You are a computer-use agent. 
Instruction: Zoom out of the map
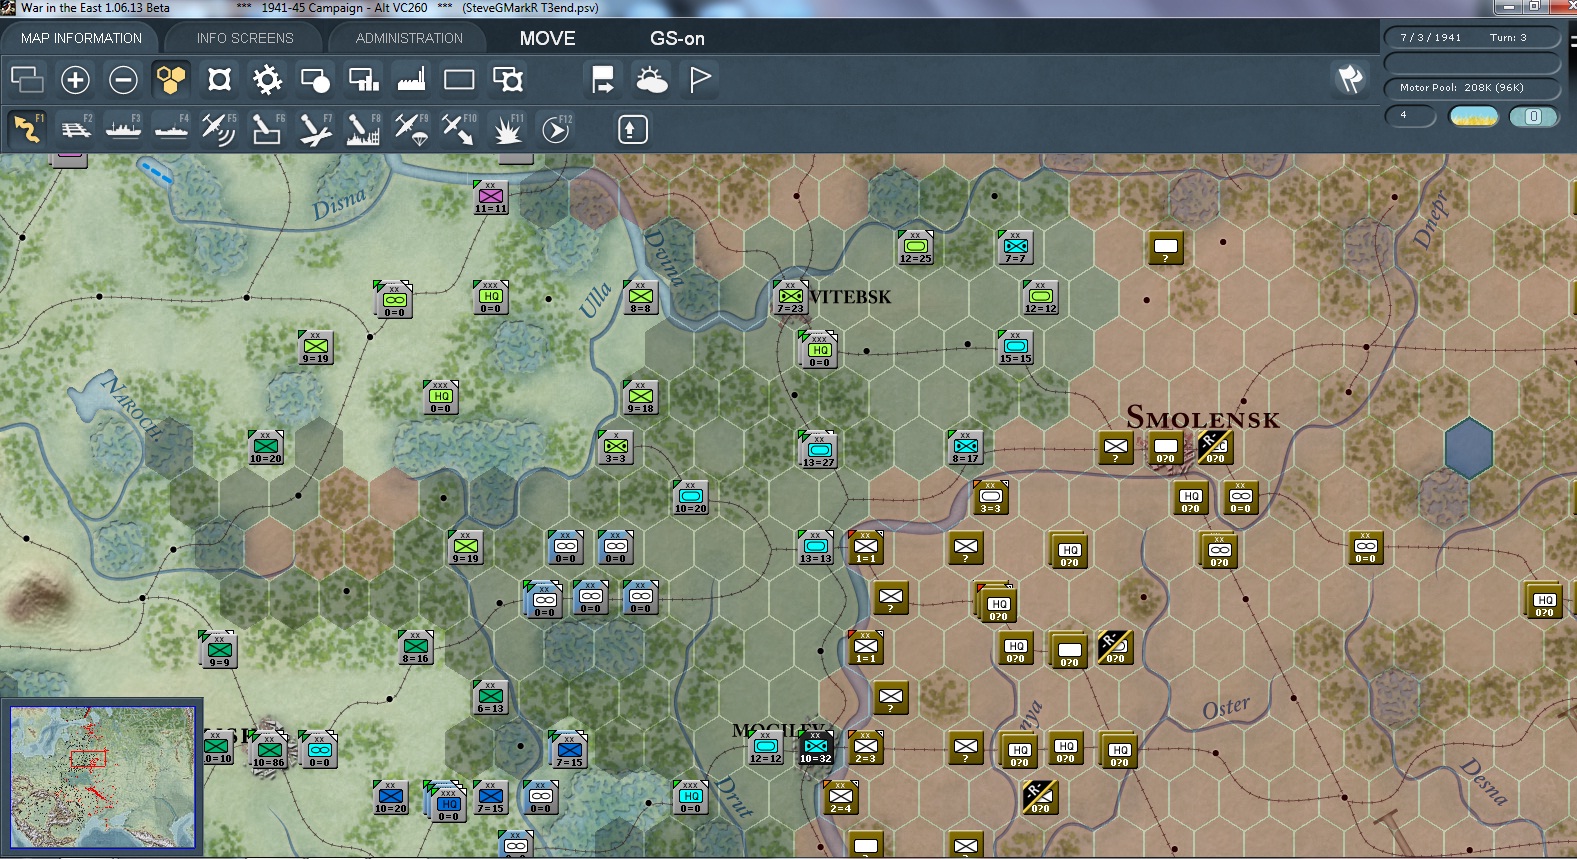[x=123, y=79]
